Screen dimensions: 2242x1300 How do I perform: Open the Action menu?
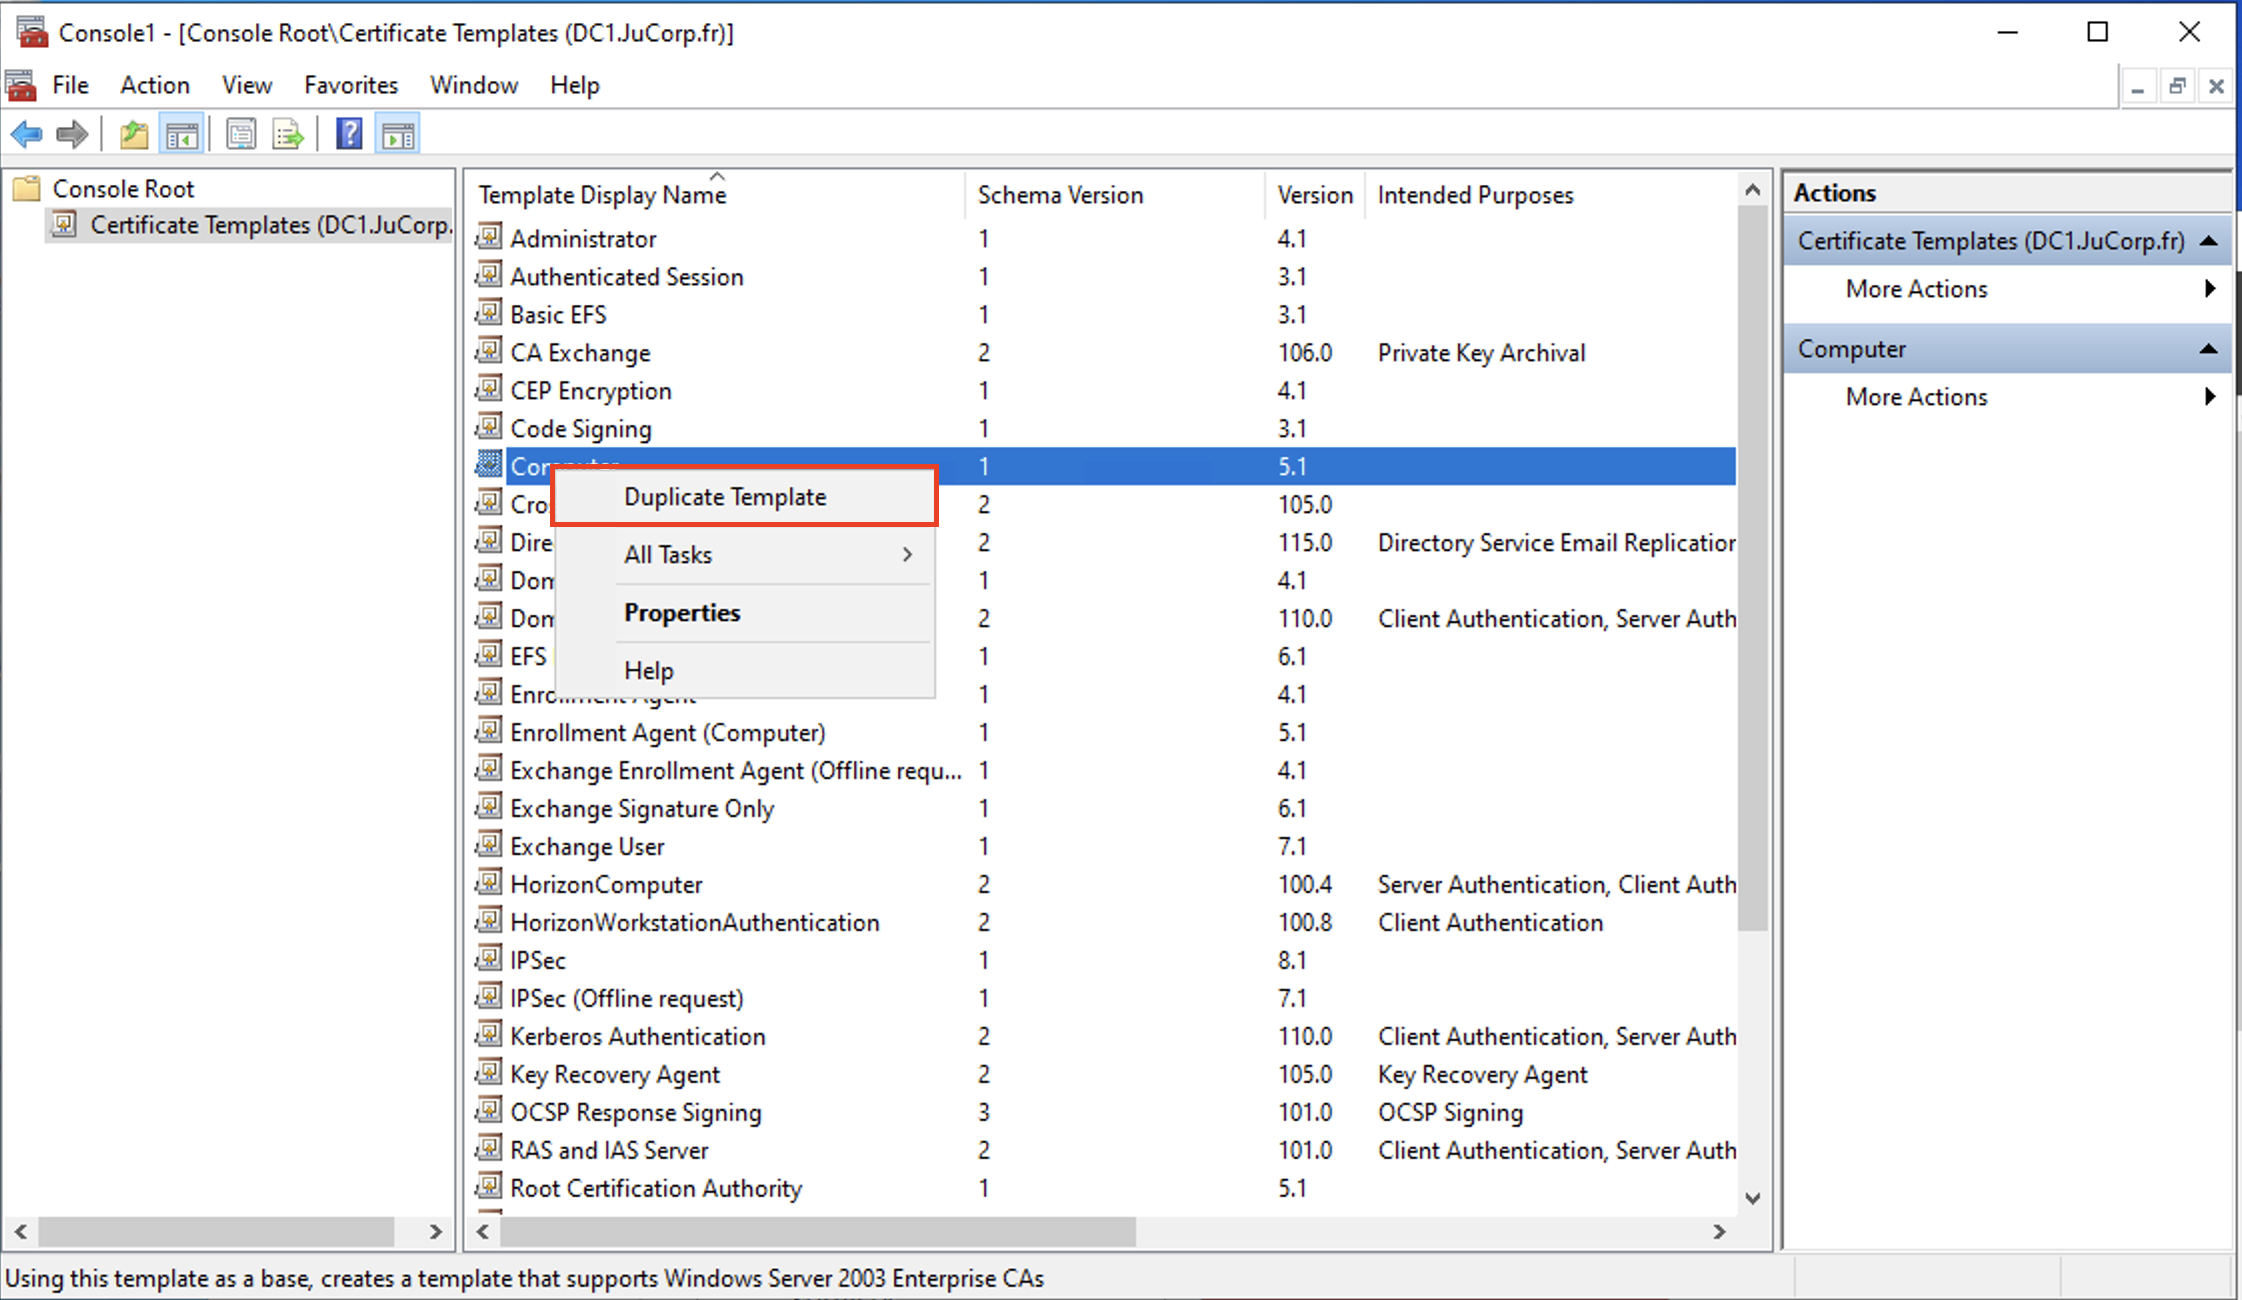point(155,85)
